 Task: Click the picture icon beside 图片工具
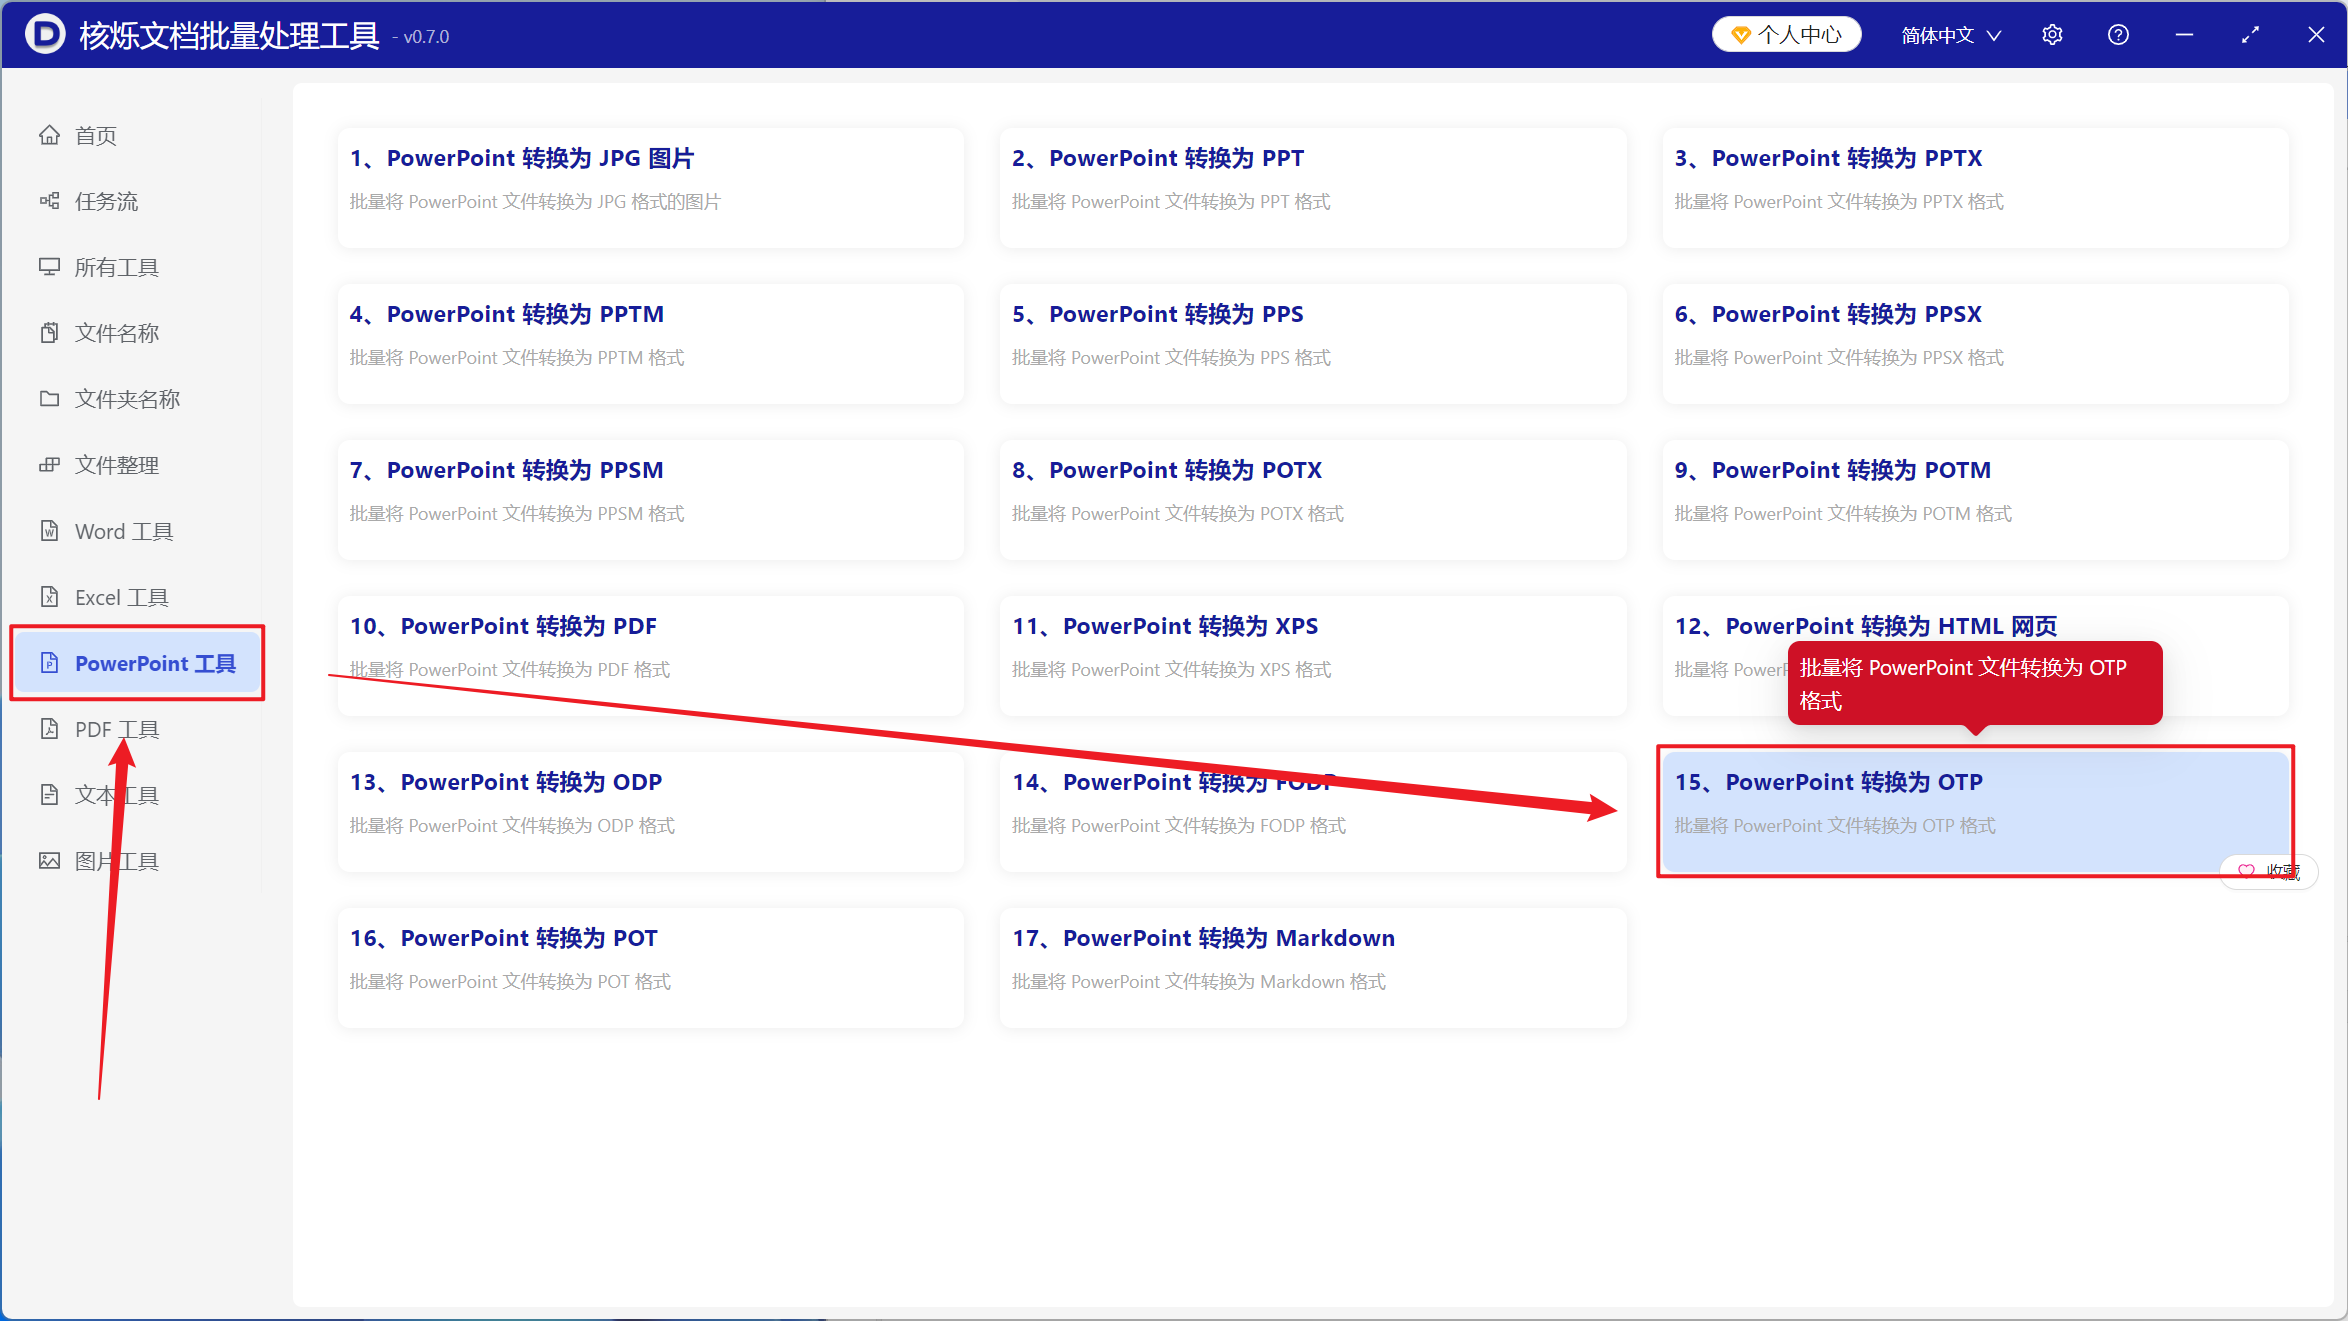(49, 861)
